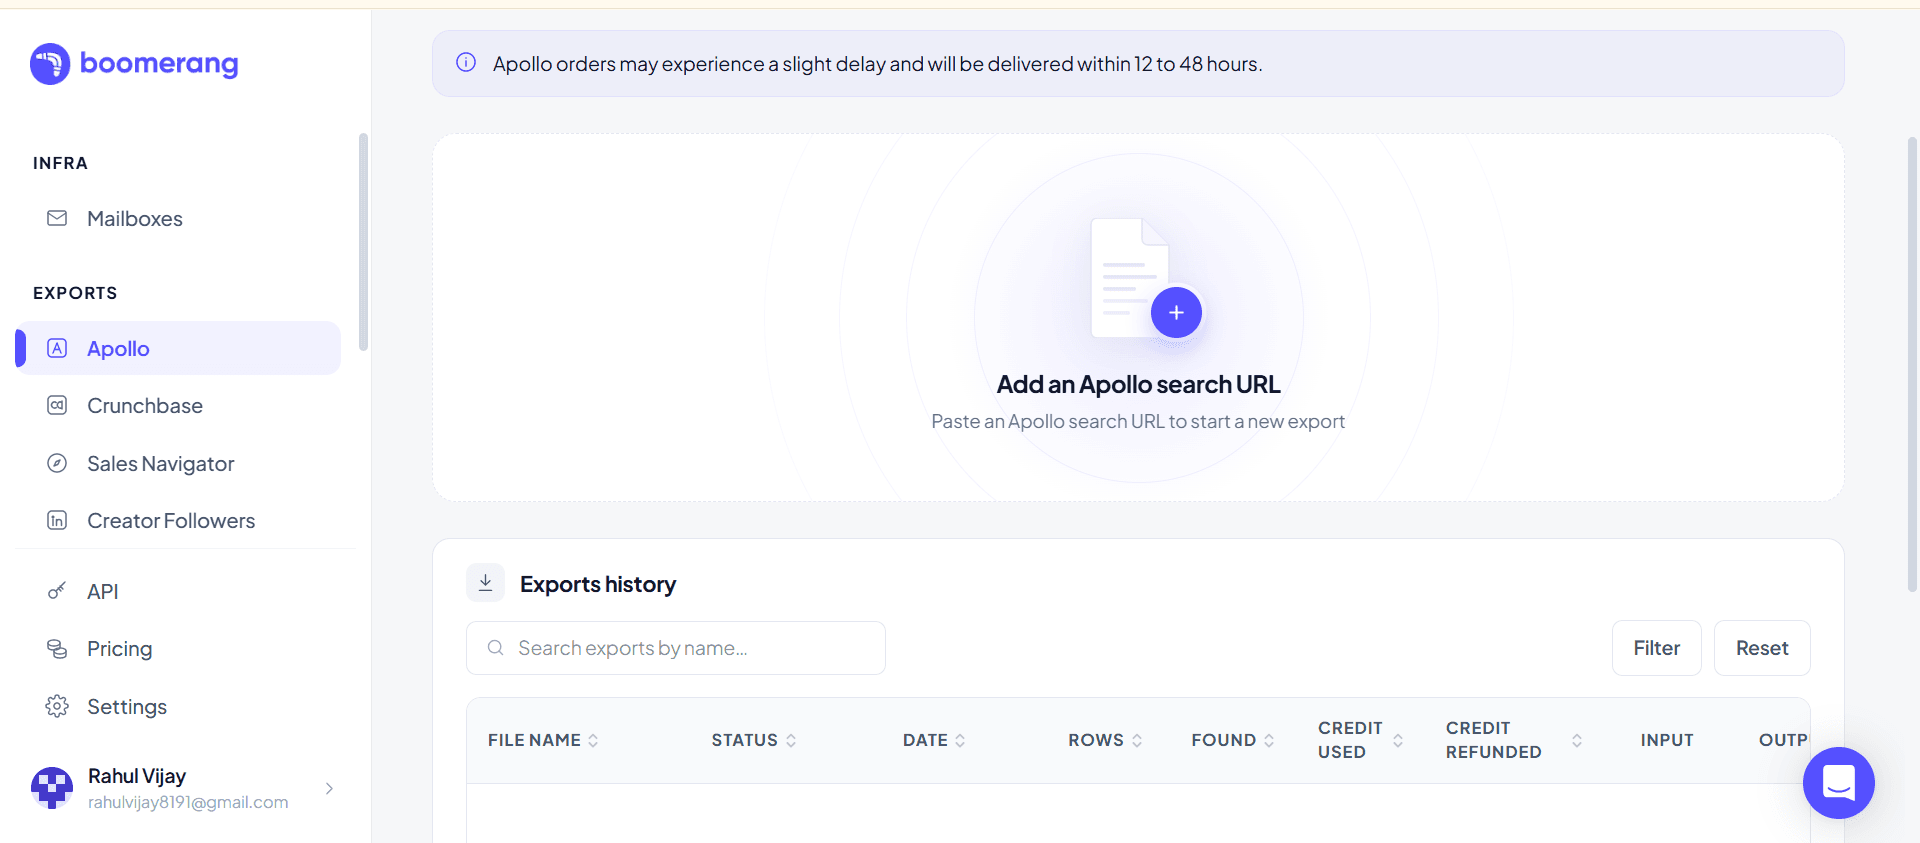Click the Crunchbase icon in sidebar

coord(57,405)
